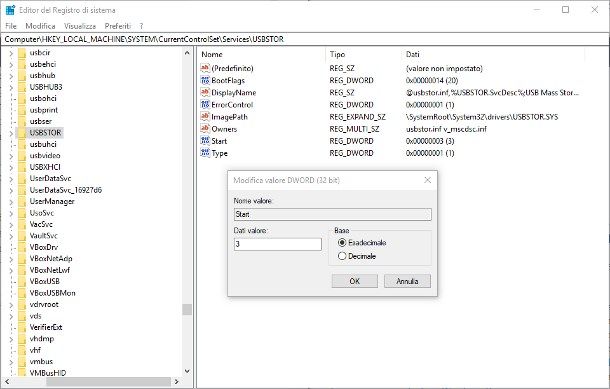The height and width of the screenshot is (389, 610).
Task: Select the VBoxNetLwf tree item
Action: 50,270
